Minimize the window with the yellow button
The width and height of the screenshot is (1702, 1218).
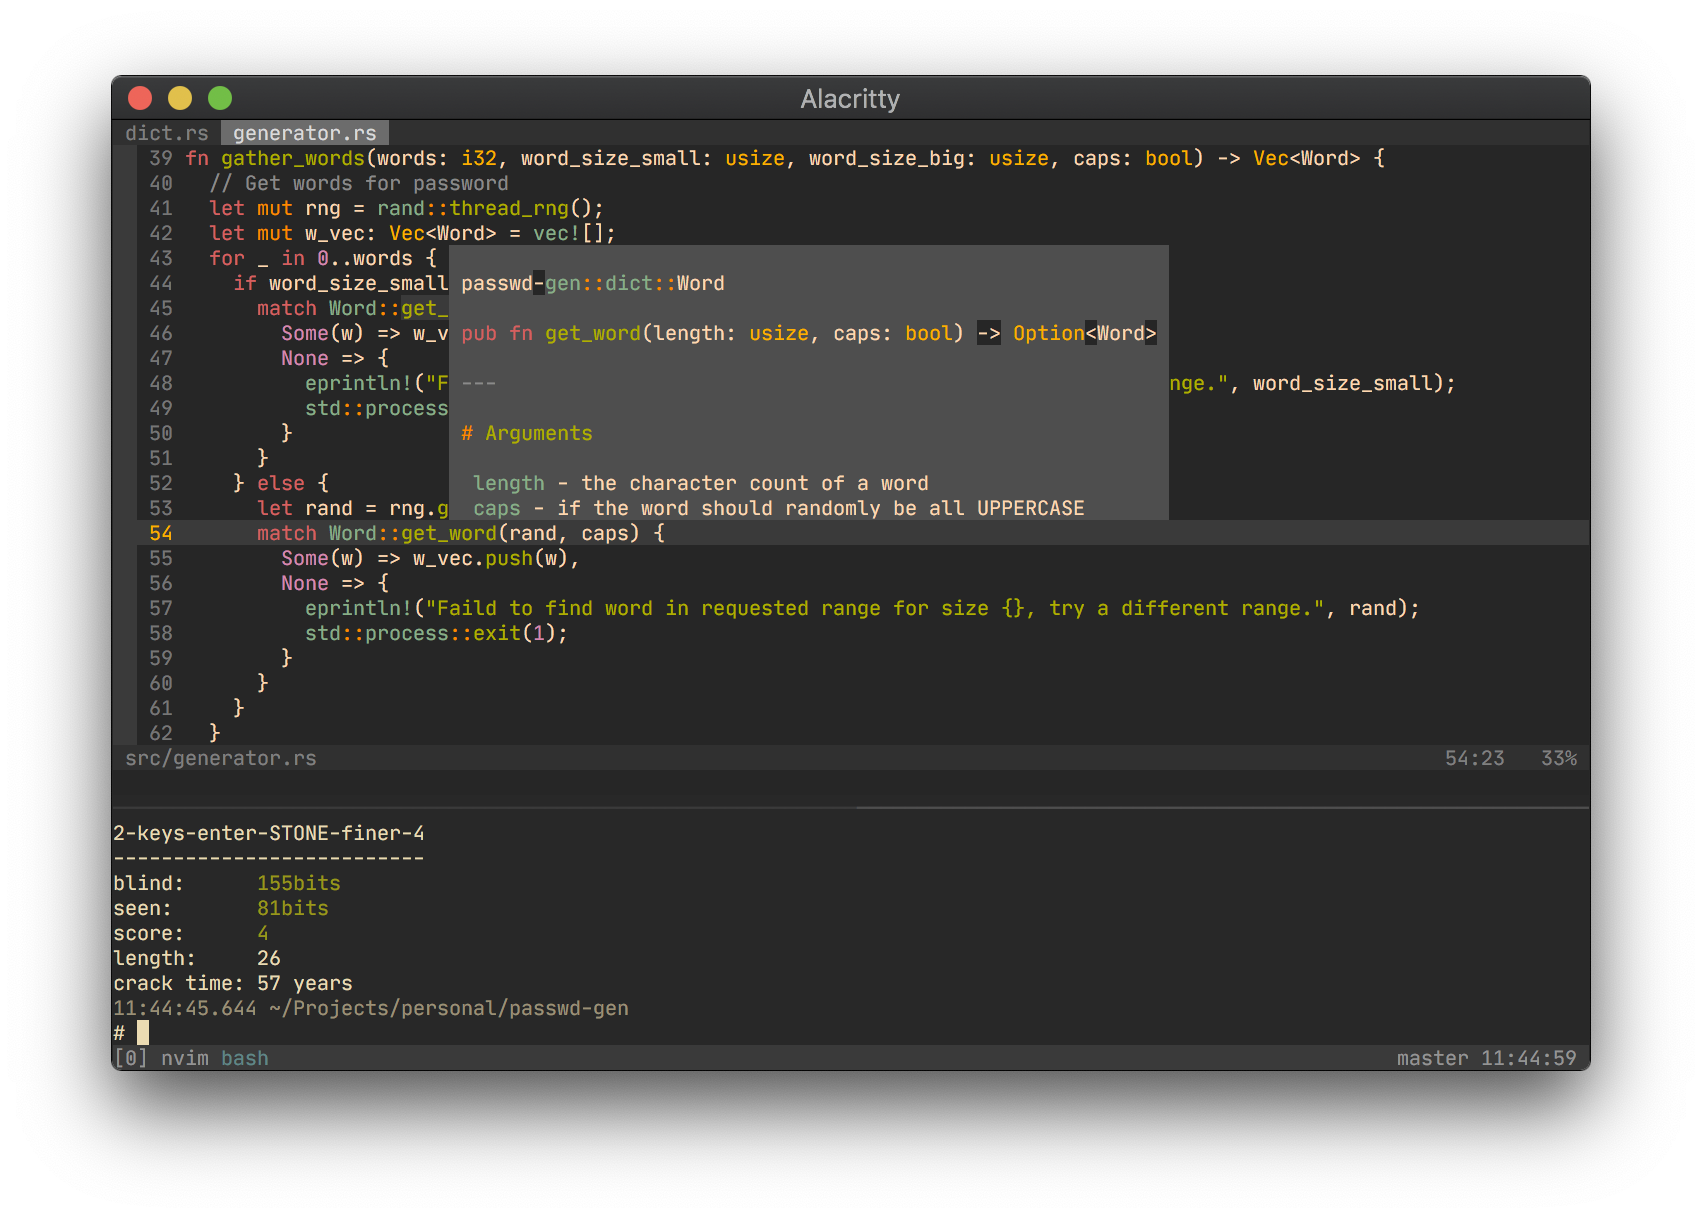click(x=180, y=98)
